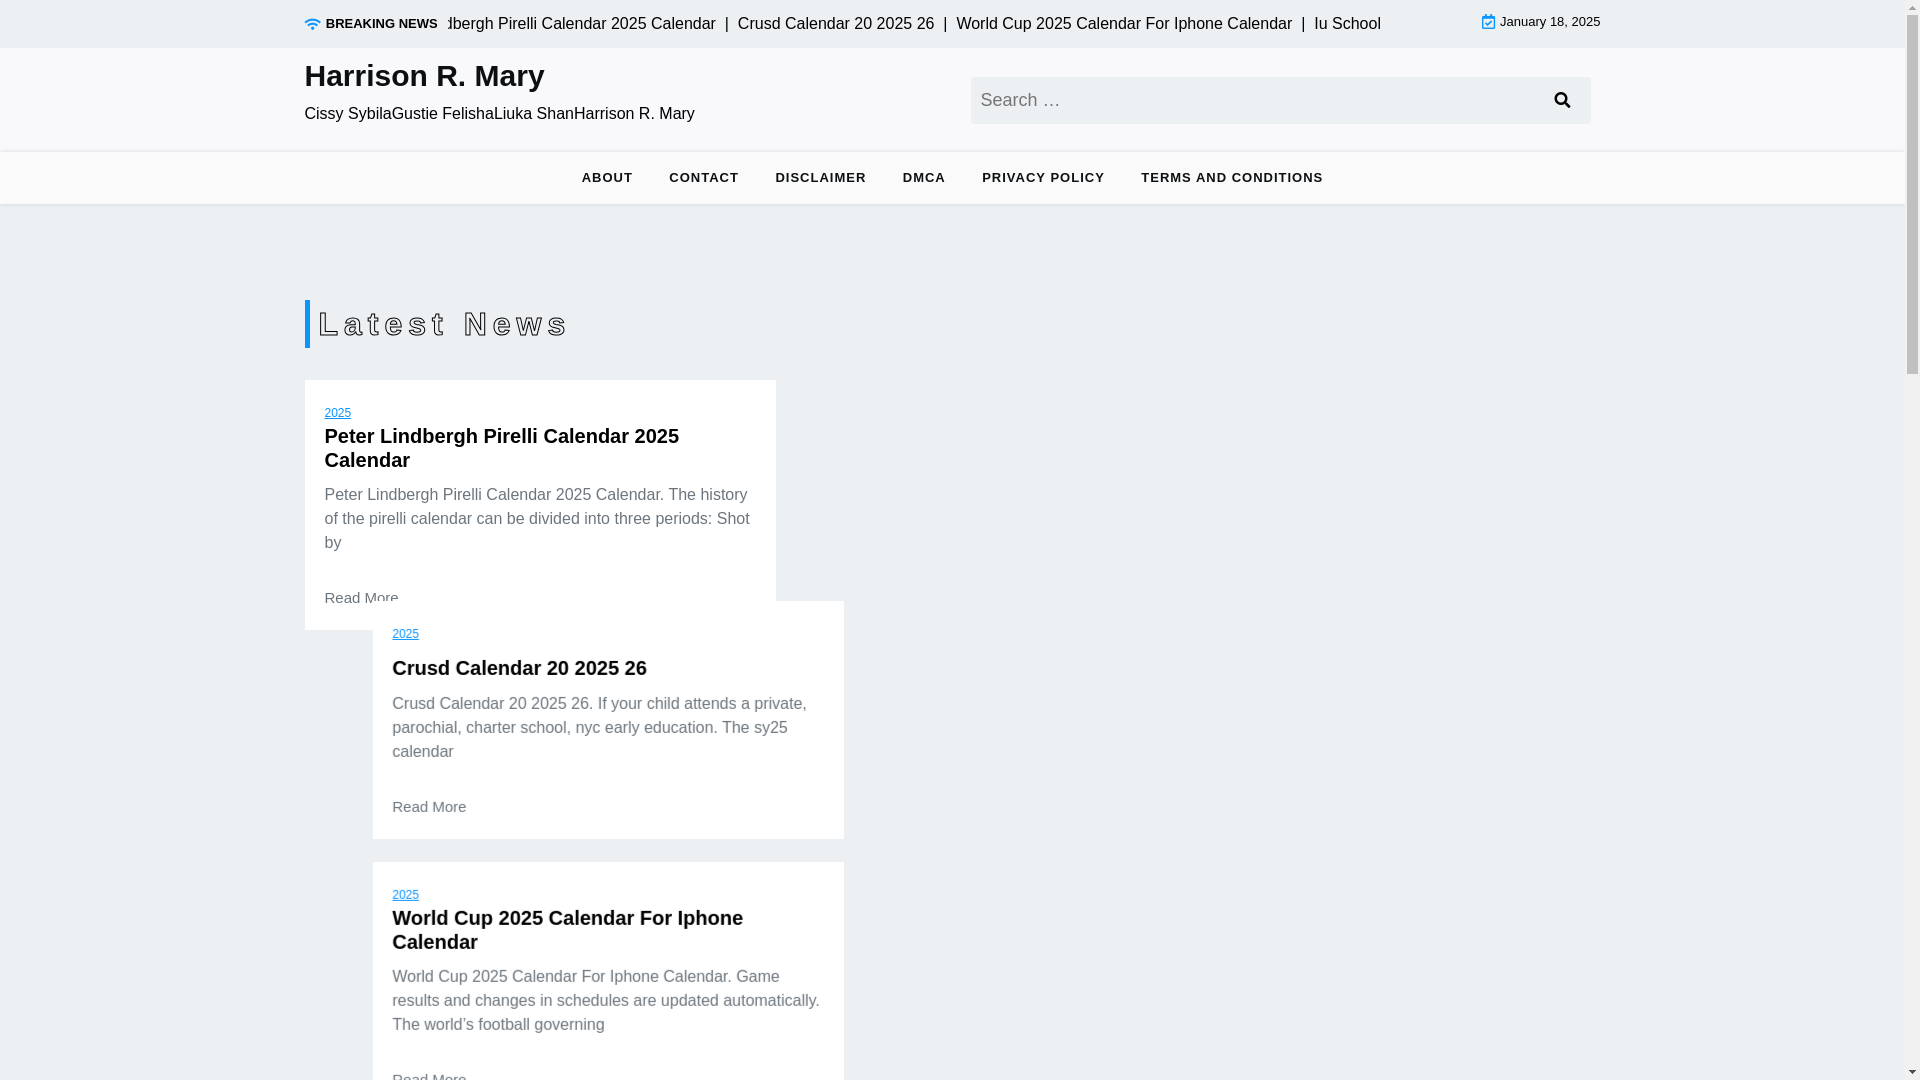Open the DMCA menu link
Image resolution: width=1920 pixels, height=1080 pixels.
[924, 178]
